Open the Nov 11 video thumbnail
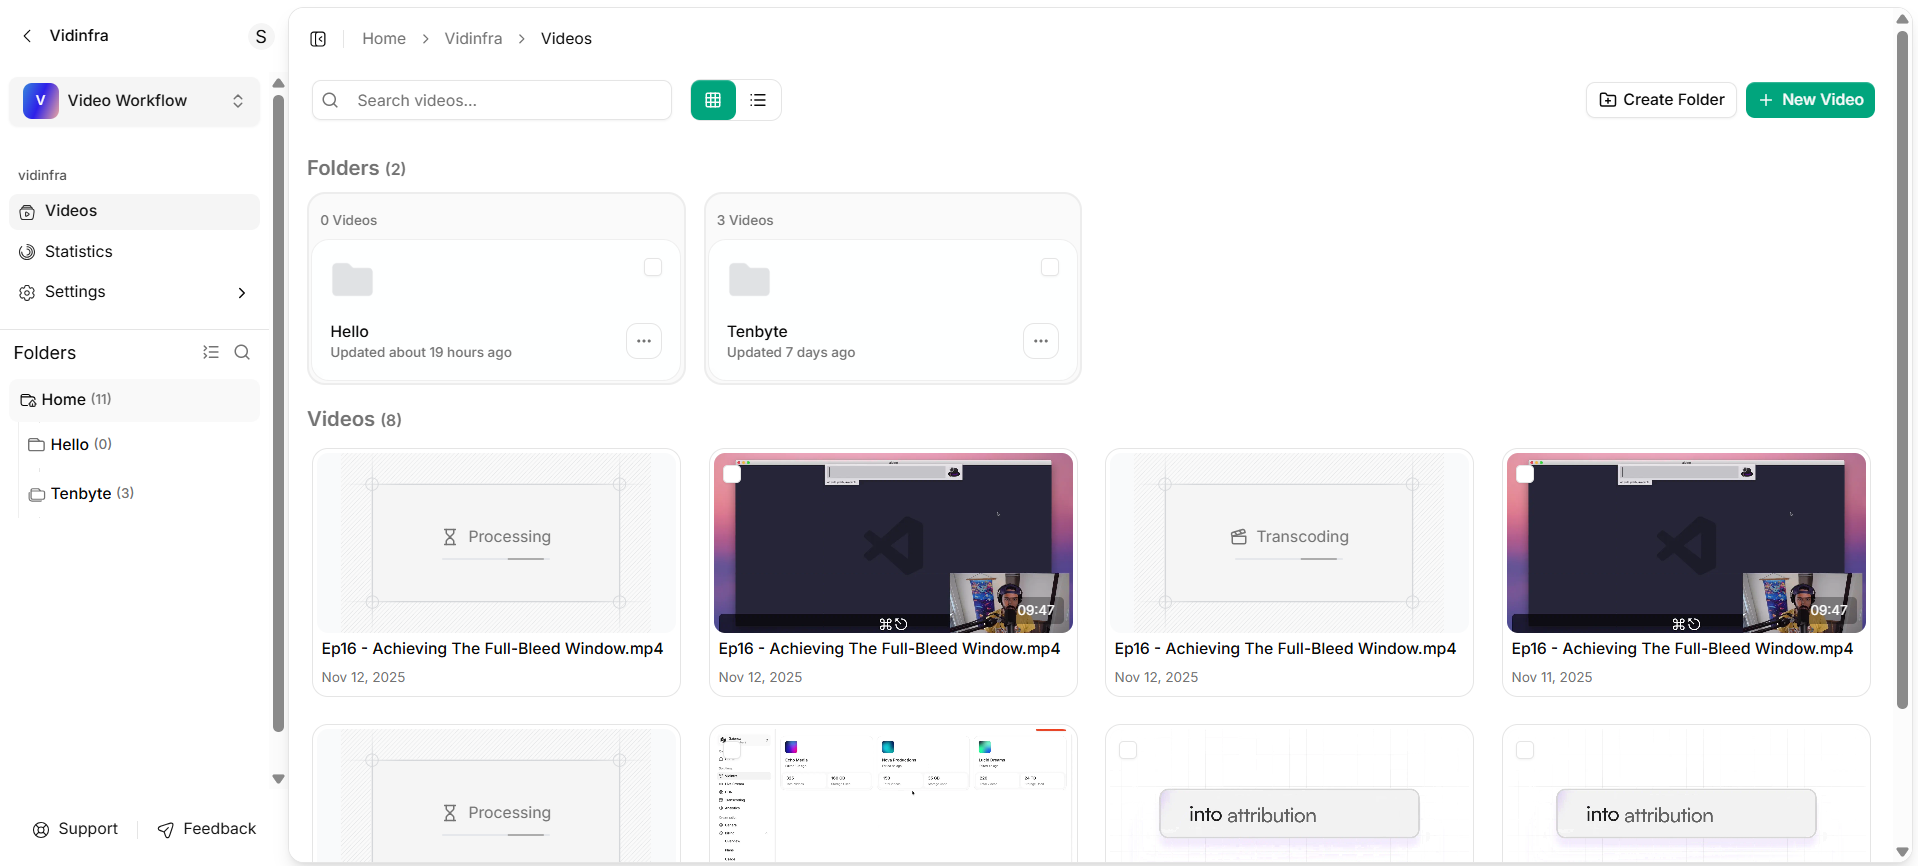This screenshot has width=1918, height=866. pyautogui.click(x=1686, y=543)
